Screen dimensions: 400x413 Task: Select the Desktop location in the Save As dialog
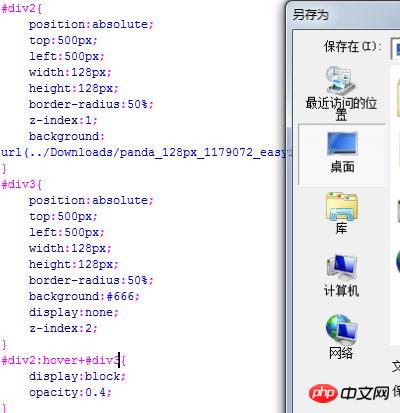[x=342, y=153]
